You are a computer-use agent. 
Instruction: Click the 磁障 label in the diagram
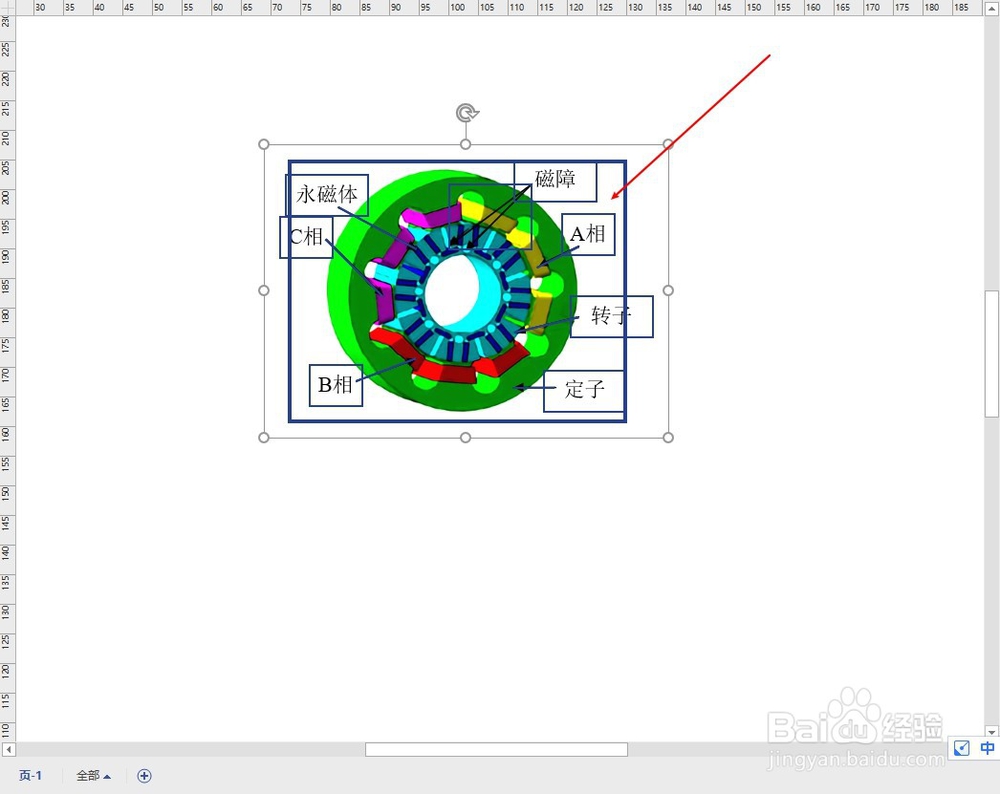(x=555, y=179)
